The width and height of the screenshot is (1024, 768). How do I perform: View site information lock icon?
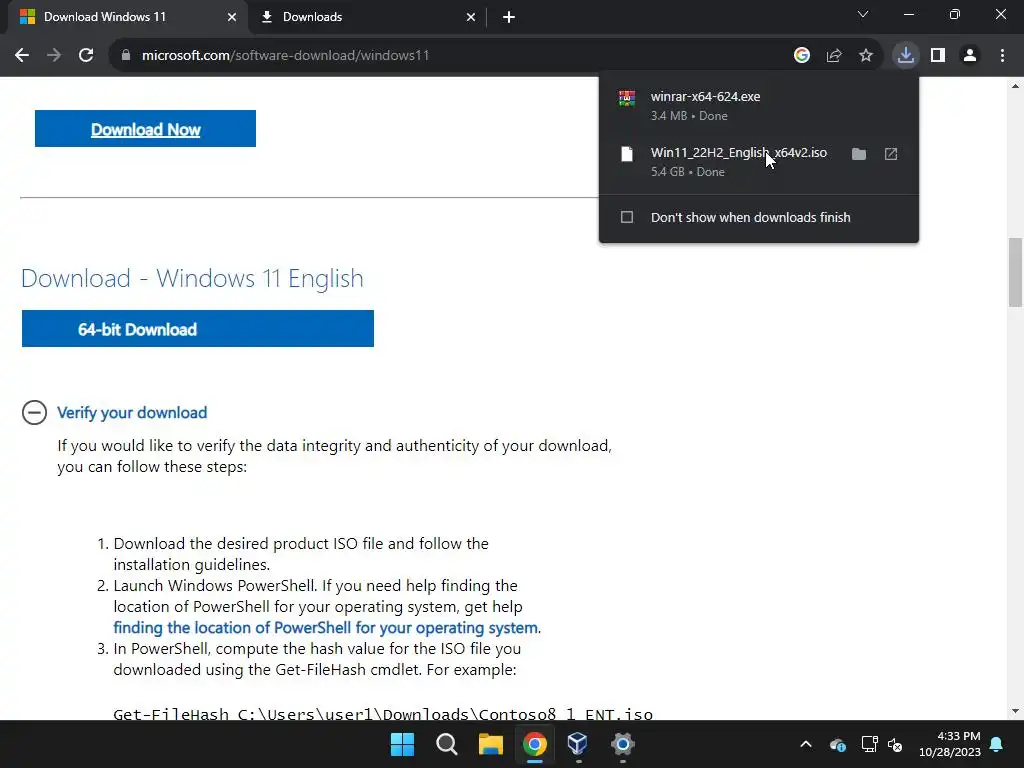tap(126, 56)
